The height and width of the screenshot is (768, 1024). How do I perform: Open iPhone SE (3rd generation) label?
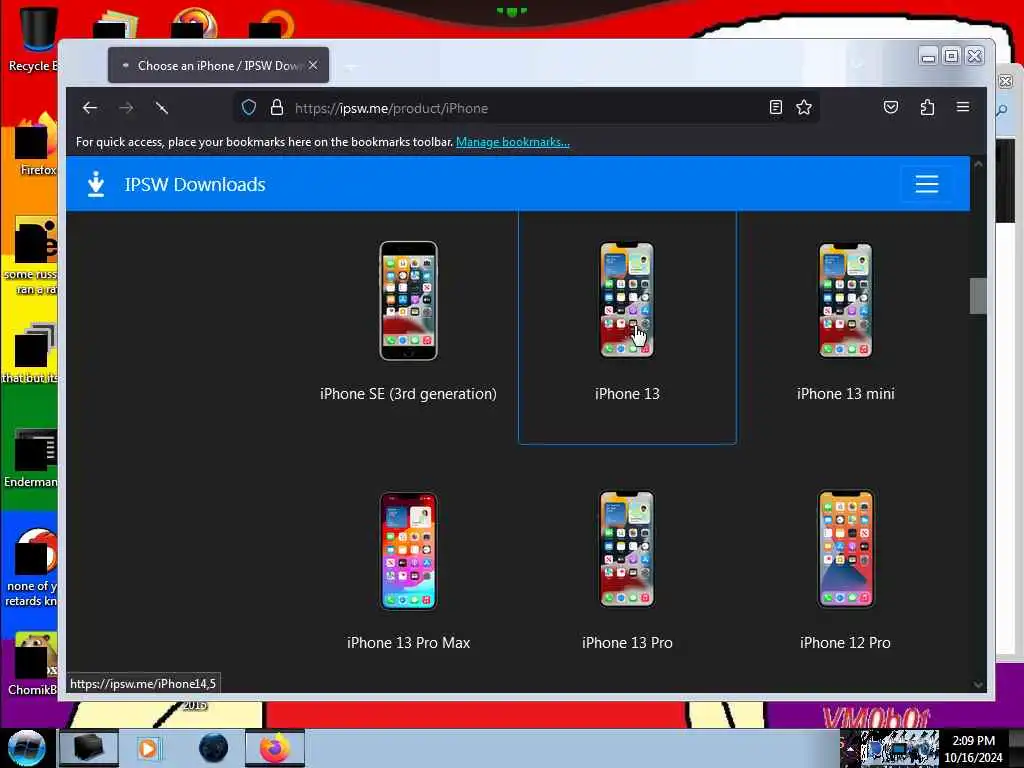pos(408,394)
